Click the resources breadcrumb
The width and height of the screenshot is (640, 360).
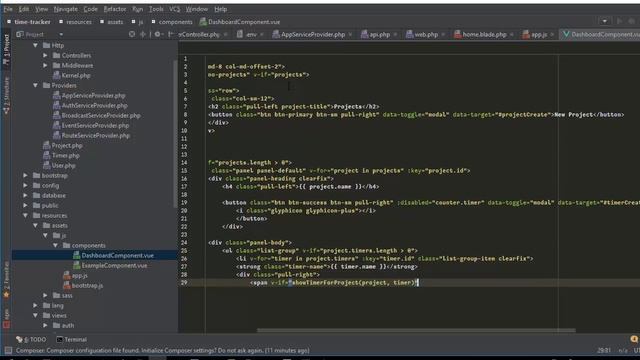(76, 22)
